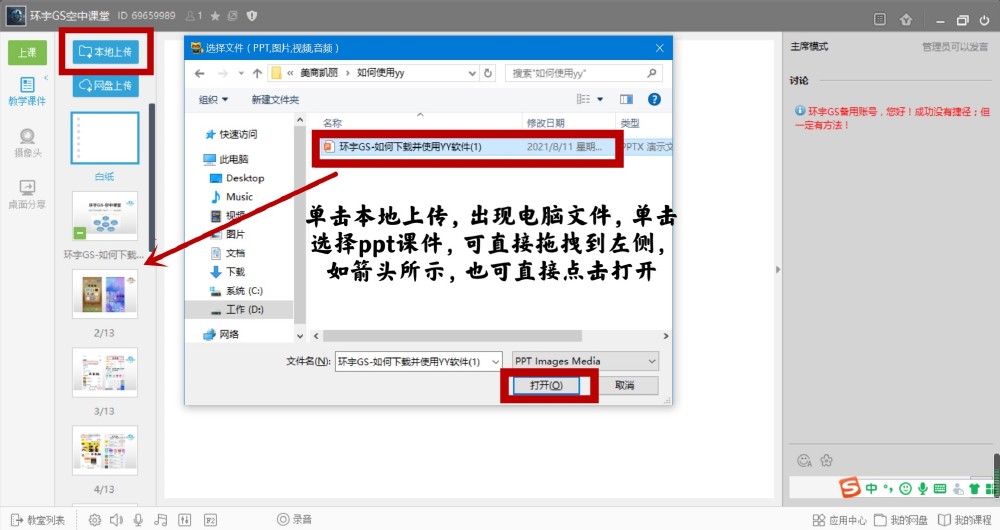The width and height of the screenshot is (1000, 530).
Task: Click the member count icon in title bar
Action: (193, 15)
